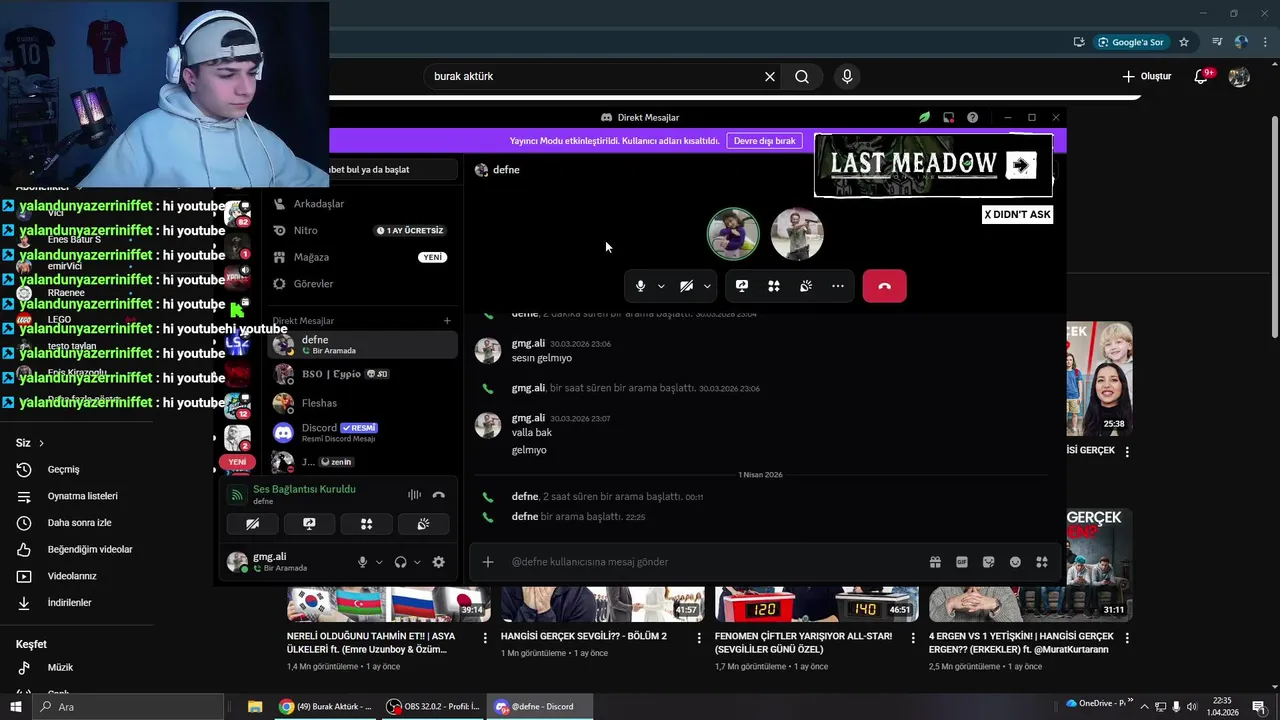Viewport: 1280px width, 720px height.
Task: Clear YouTube search box text
Action: click(x=770, y=76)
